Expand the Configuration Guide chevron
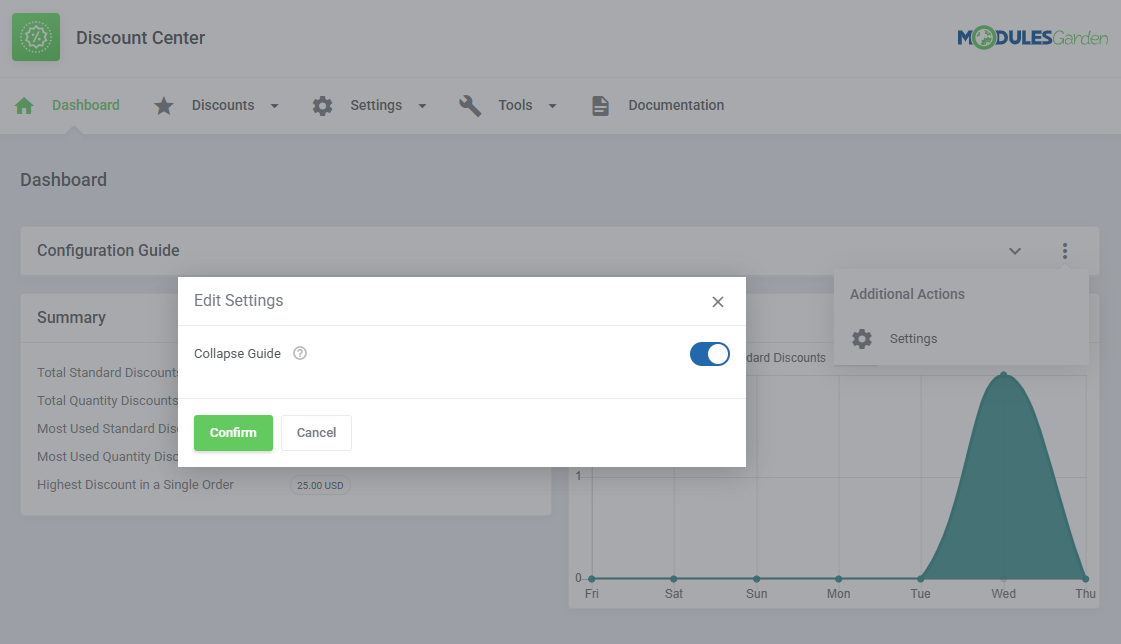 [1014, 251]
